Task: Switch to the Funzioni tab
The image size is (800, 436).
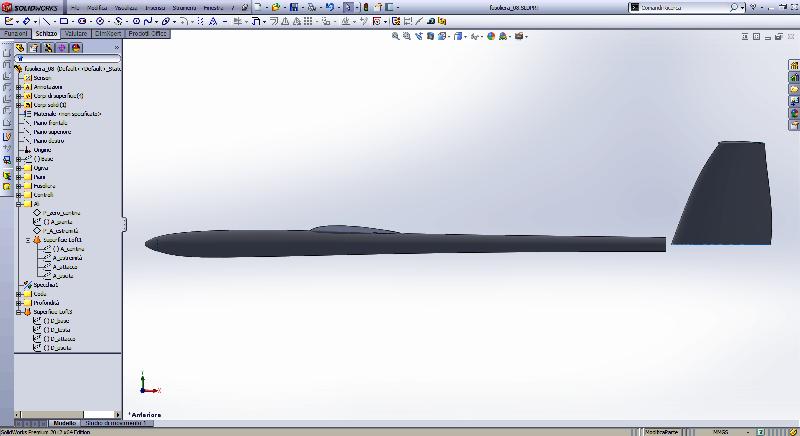Action: 16,33
